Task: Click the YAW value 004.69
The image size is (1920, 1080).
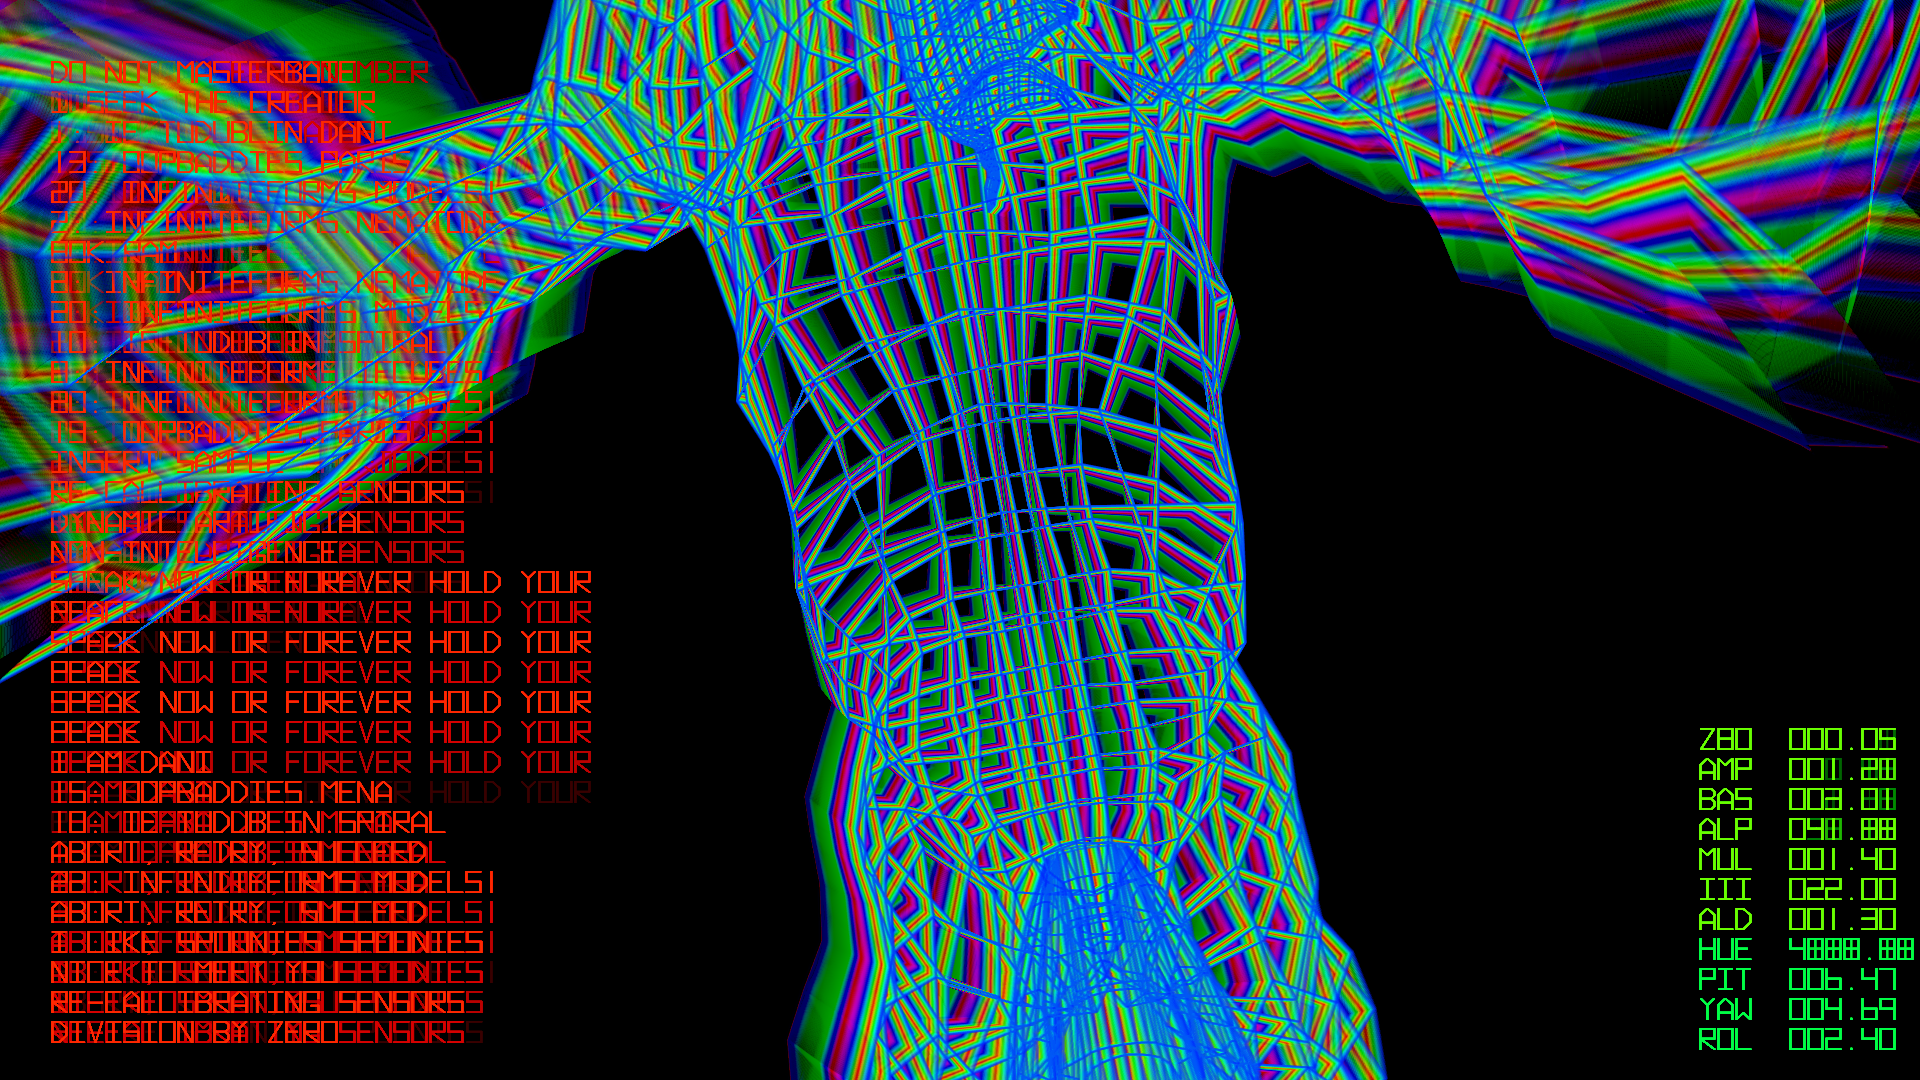Action: [x=1842, y=1010]
